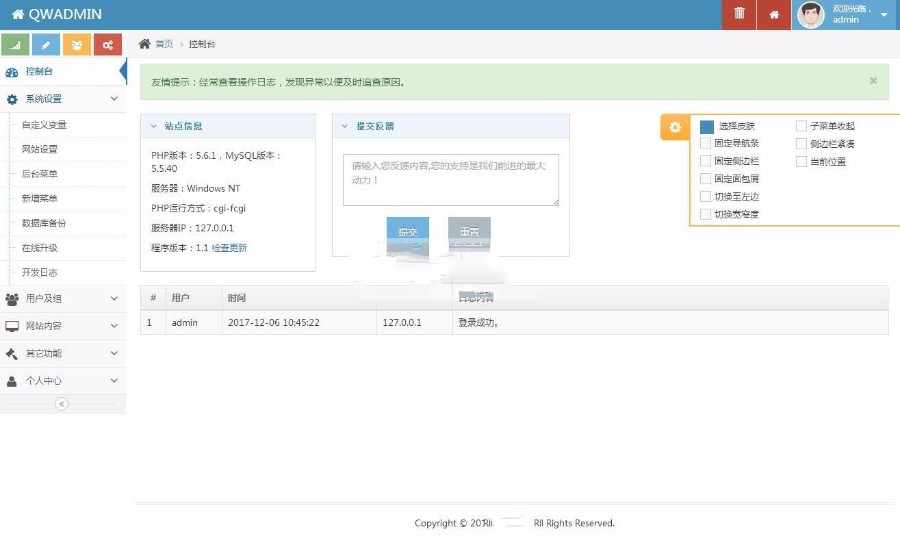
Task: Open the 选择皮肤 blue color swatch
Action: point(707,126)
